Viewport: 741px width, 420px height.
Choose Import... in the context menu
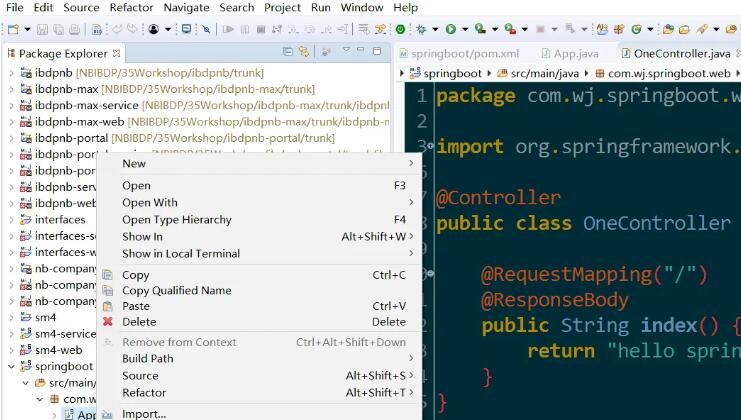(x=259, y=414)
